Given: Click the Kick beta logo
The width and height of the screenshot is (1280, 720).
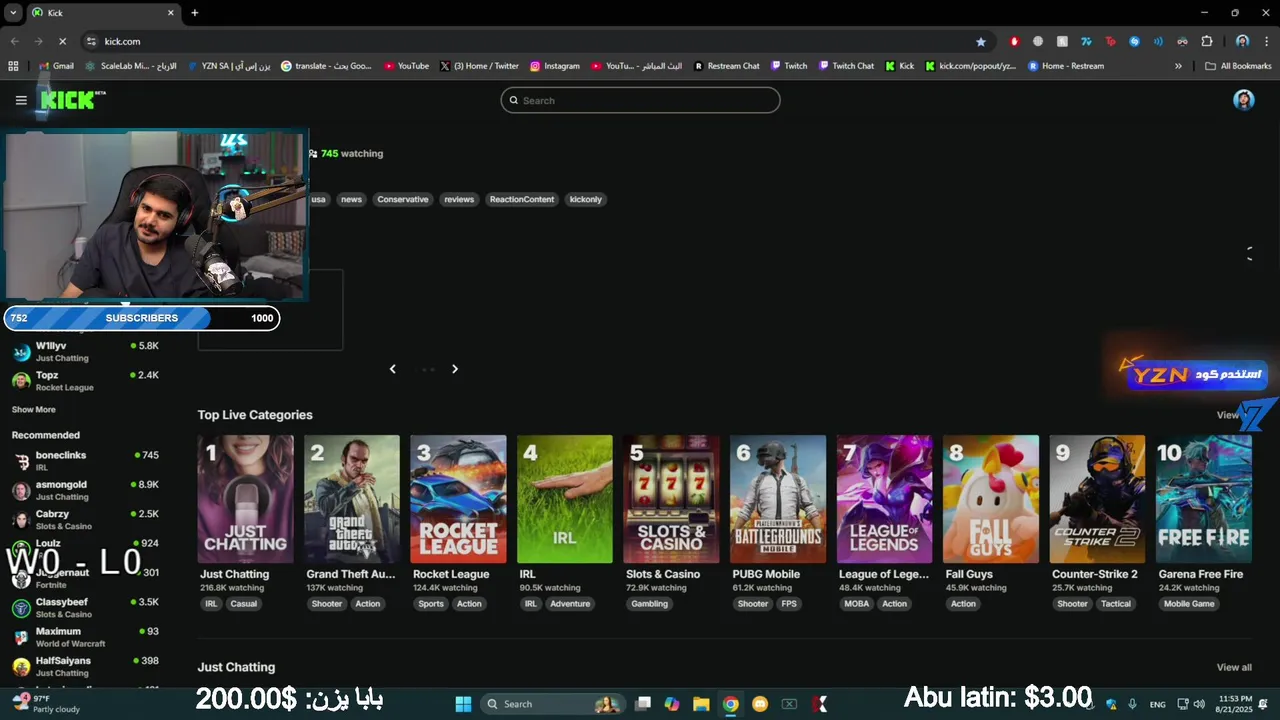Looking at the screenshot, I should pos(72,100).
